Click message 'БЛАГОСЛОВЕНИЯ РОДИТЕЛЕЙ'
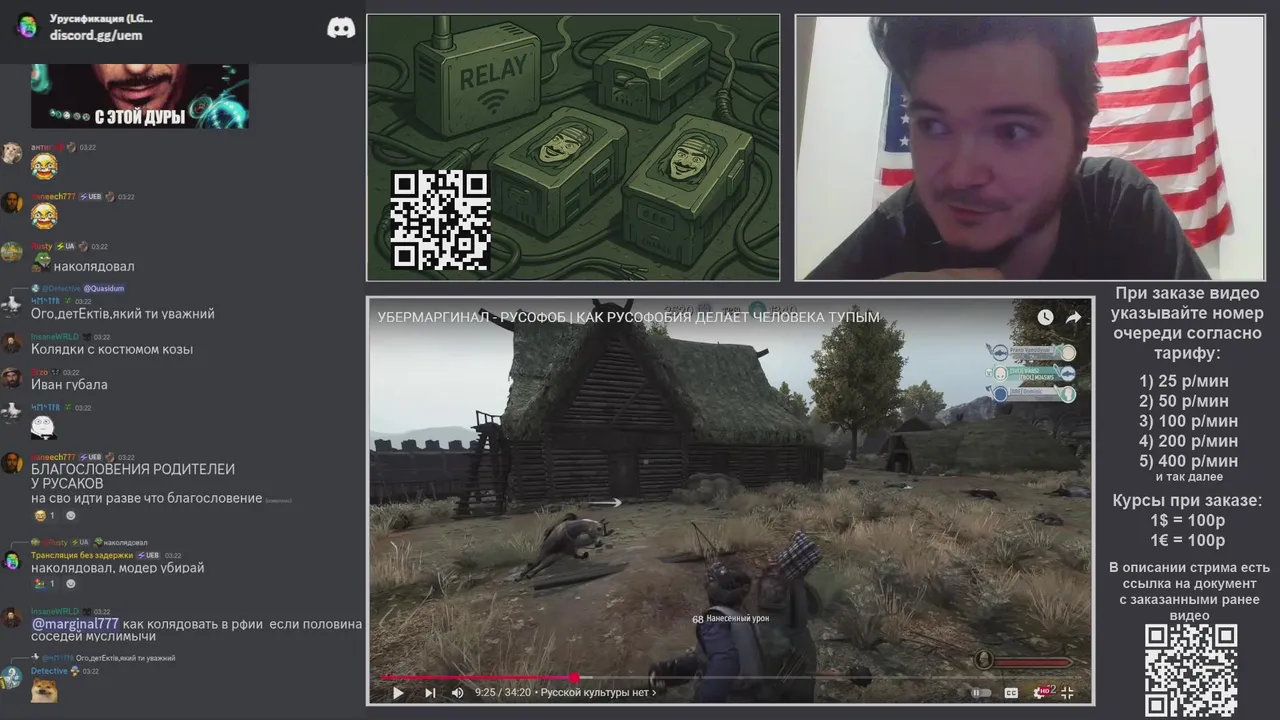Image resolution: width=1280 pixels, height=720 pixels. pyautogui.click(x=133, y=469)
